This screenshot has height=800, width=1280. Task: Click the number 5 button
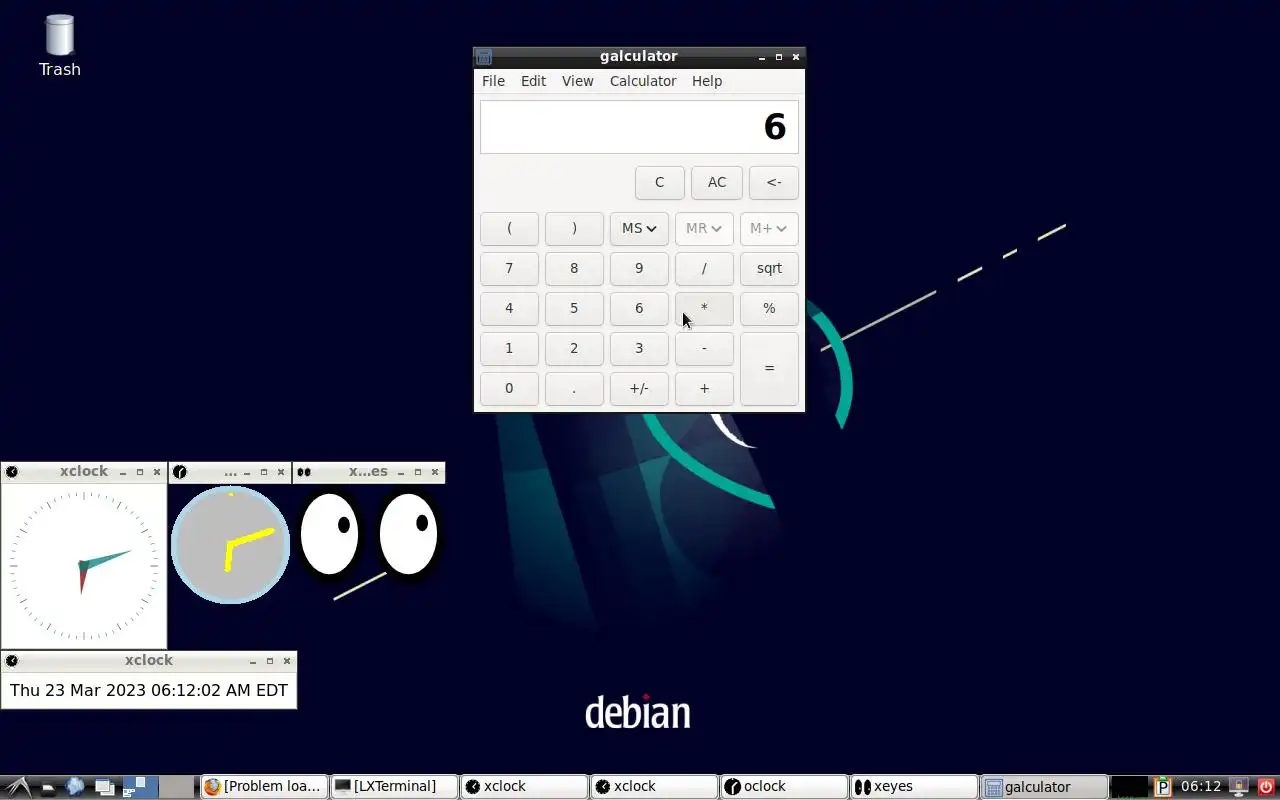click(x=574, y=308)
